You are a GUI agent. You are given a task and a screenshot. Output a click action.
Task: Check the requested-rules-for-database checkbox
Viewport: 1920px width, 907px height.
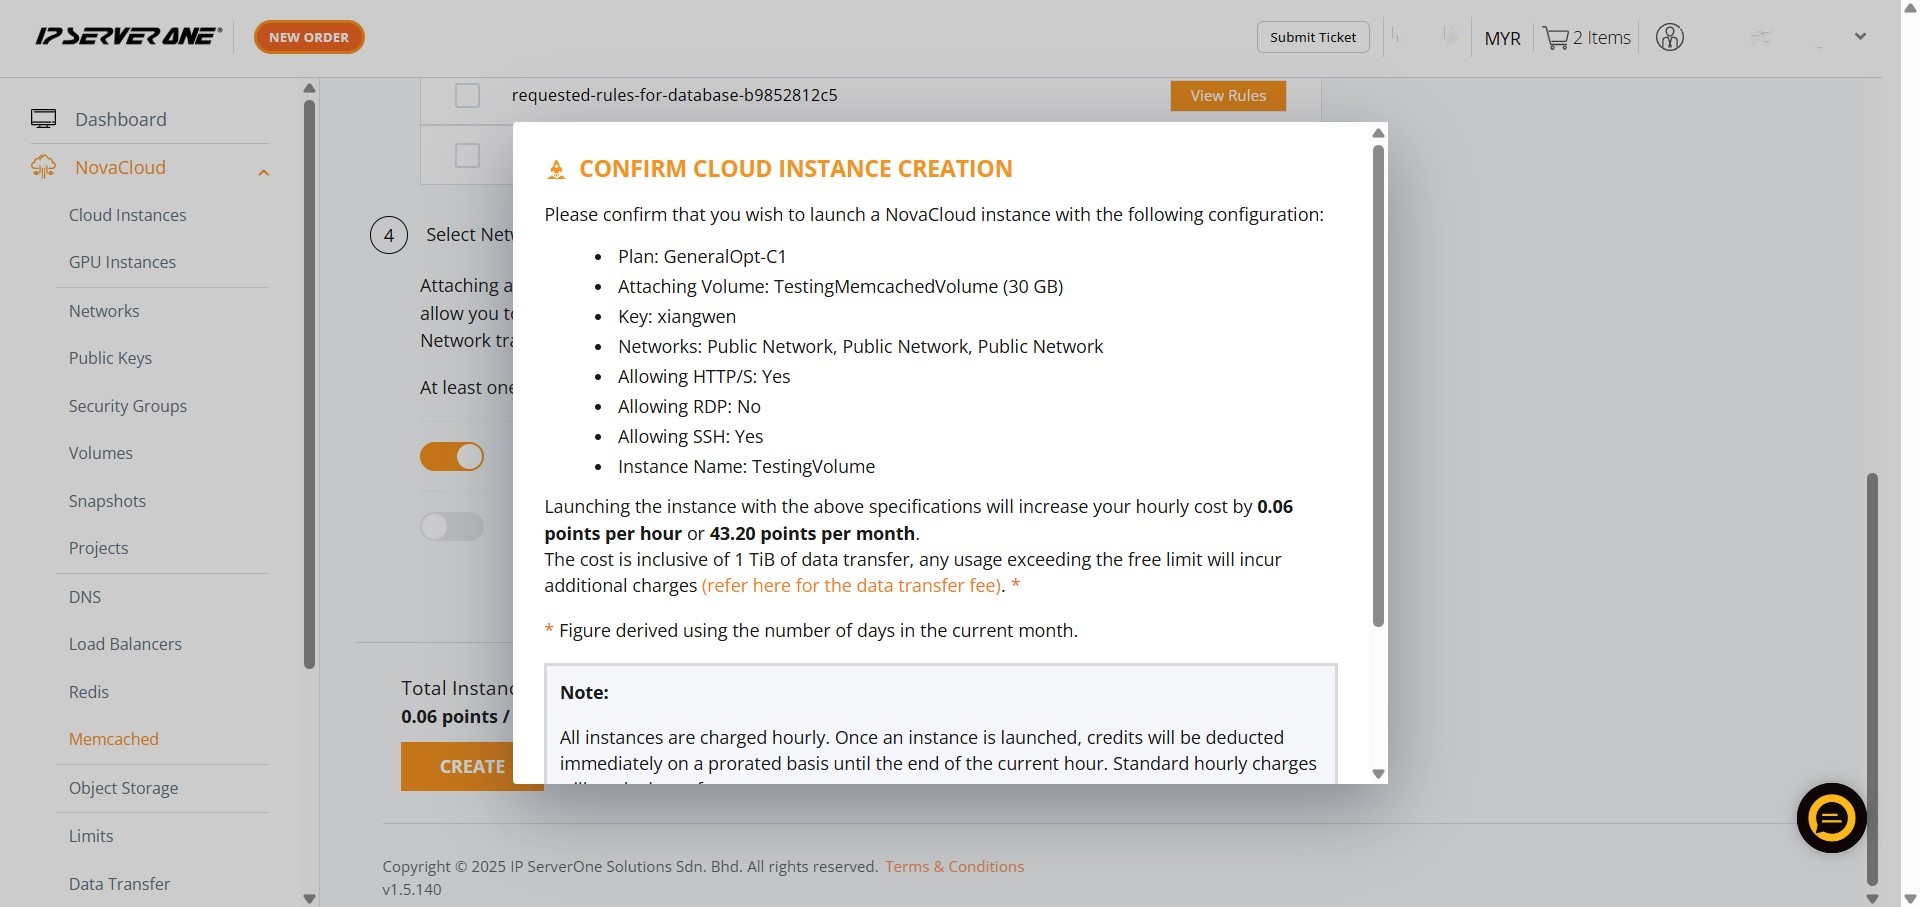(467, 96)
